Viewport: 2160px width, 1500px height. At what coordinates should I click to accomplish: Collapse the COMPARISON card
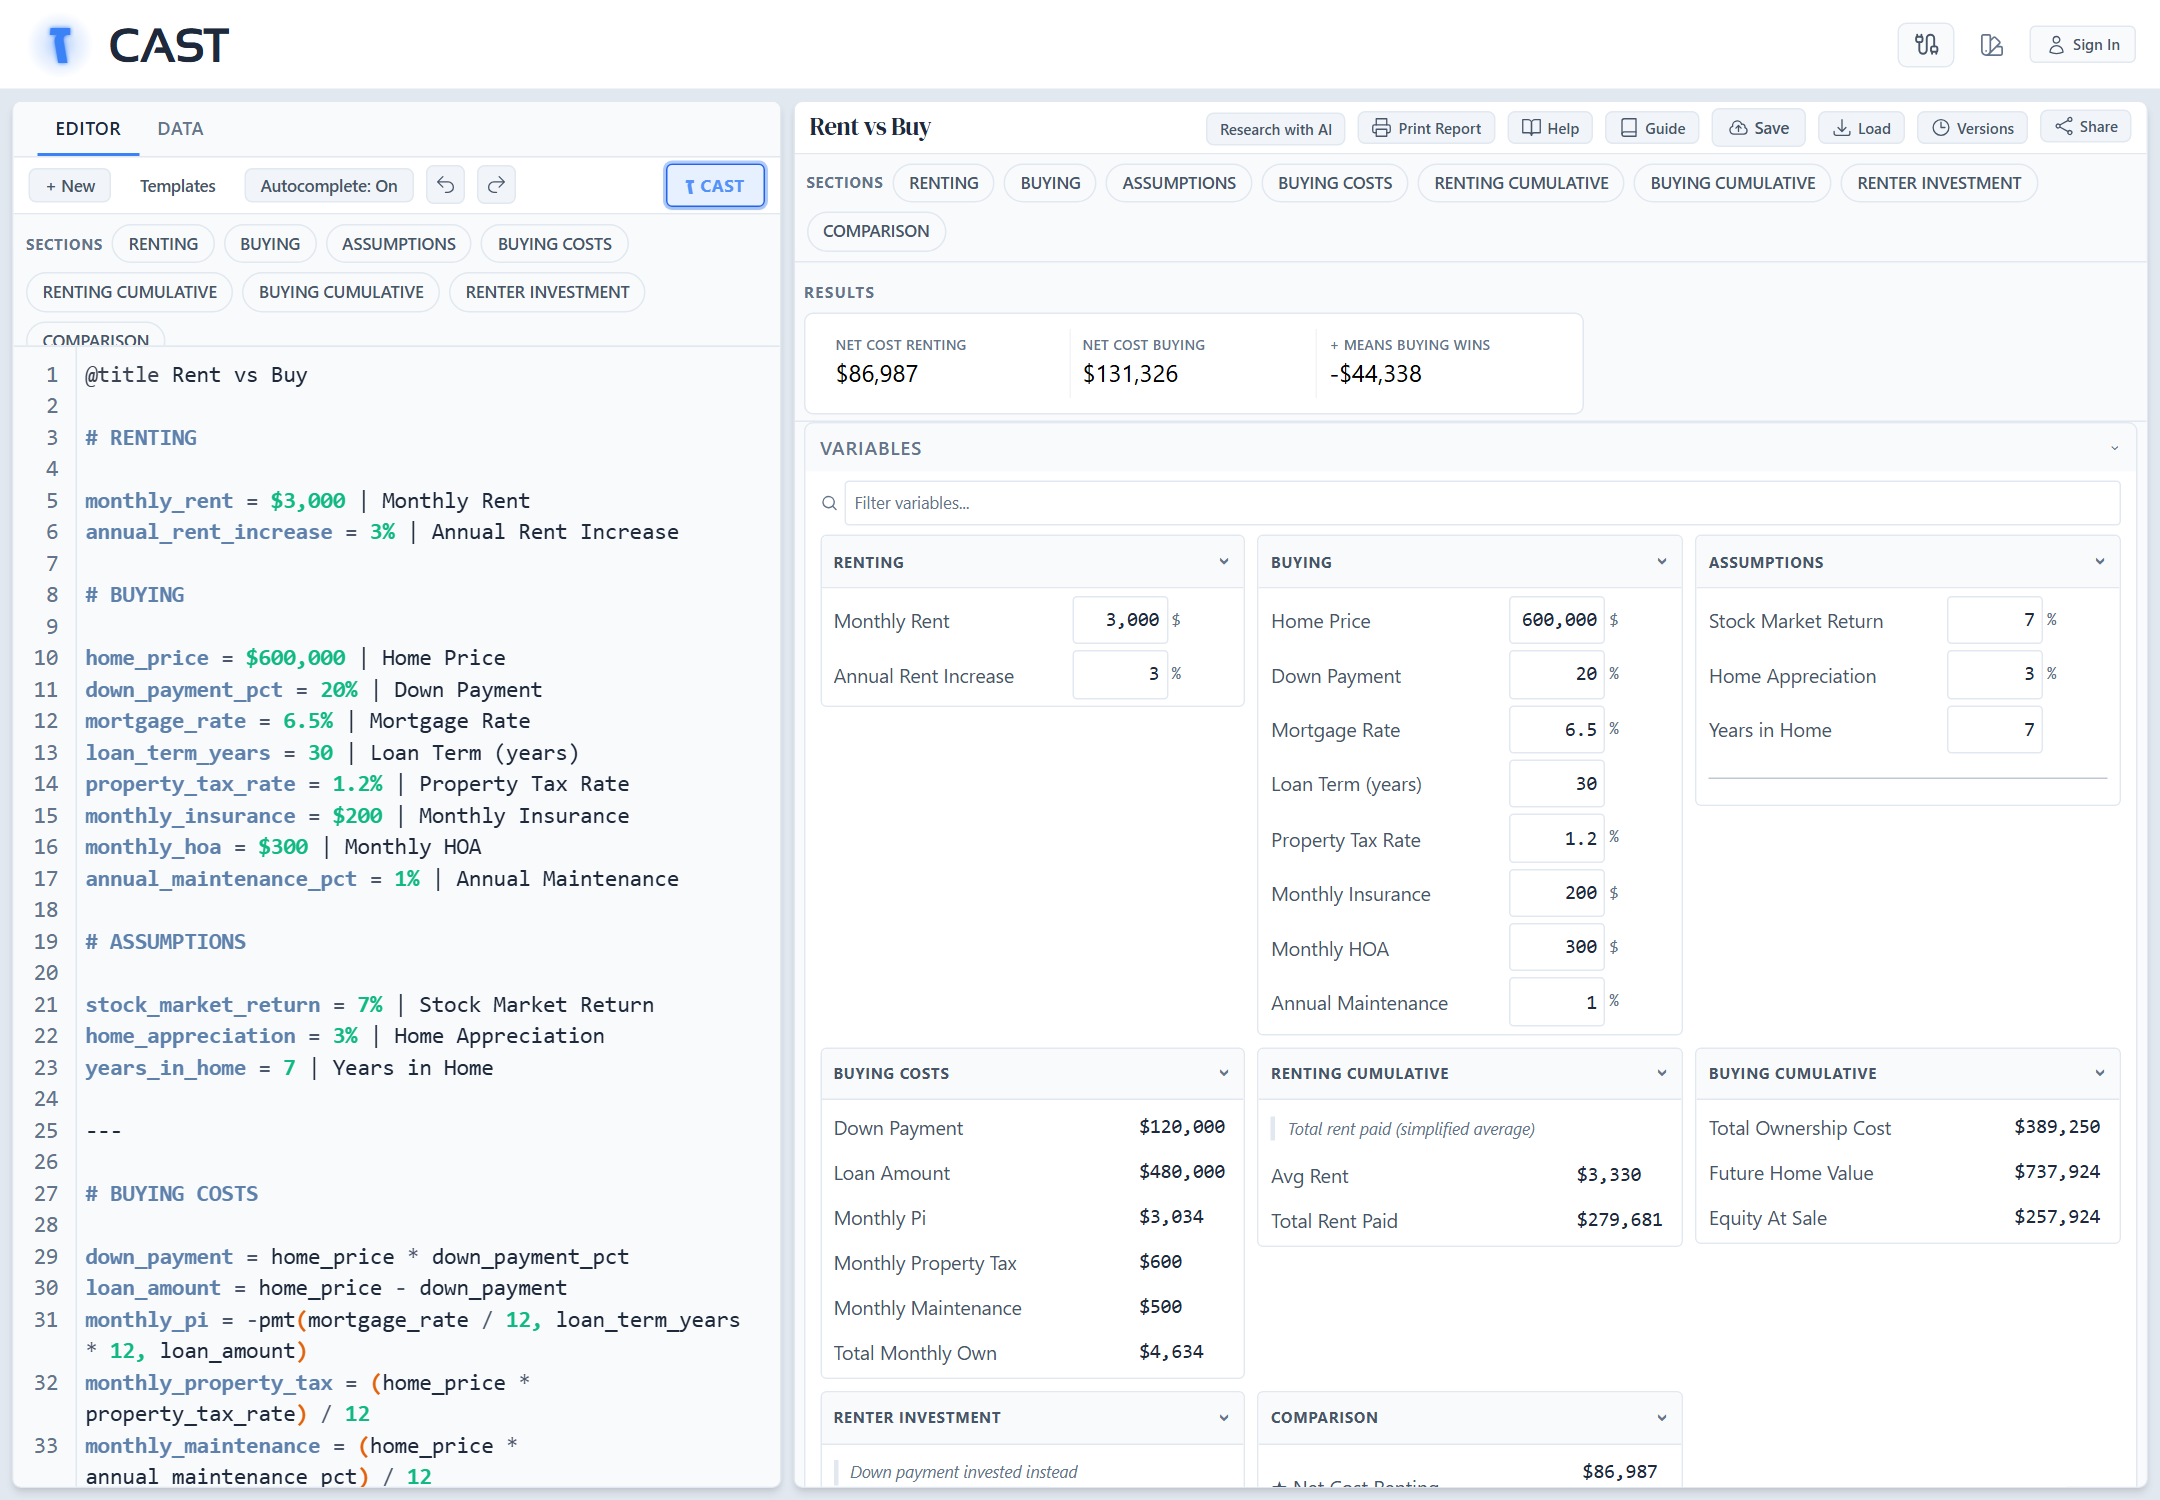(1662, 1418)
